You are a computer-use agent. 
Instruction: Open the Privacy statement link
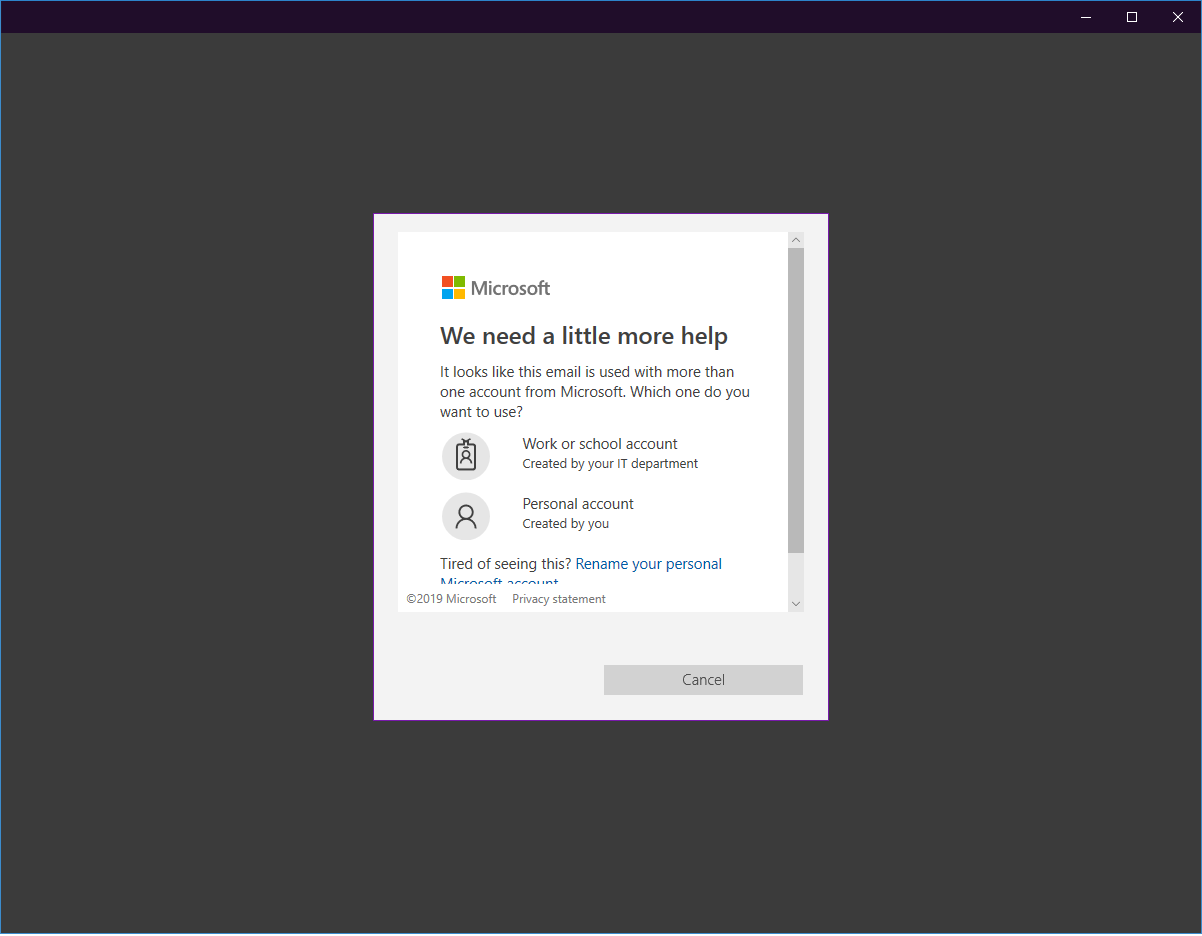tap(559, 599)
